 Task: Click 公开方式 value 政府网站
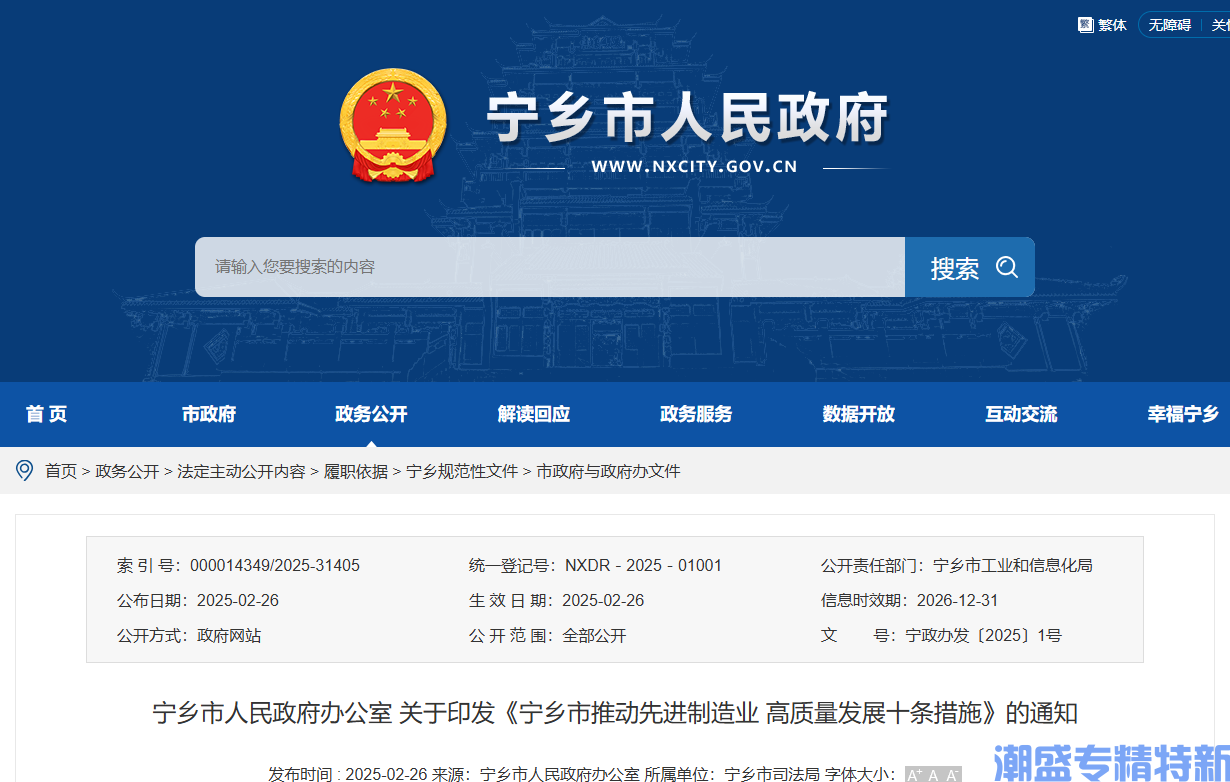coord(229,636)
